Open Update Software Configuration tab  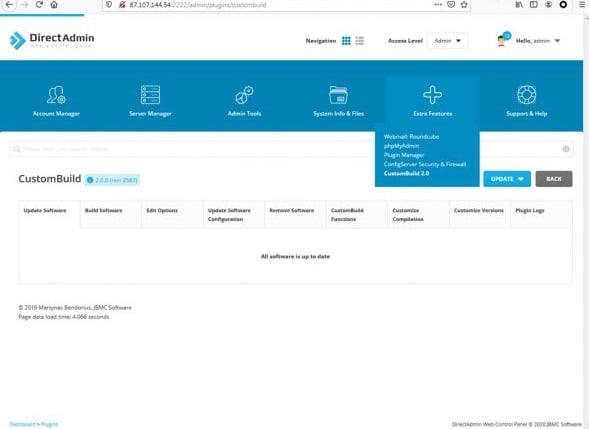[x=234, y=214]
